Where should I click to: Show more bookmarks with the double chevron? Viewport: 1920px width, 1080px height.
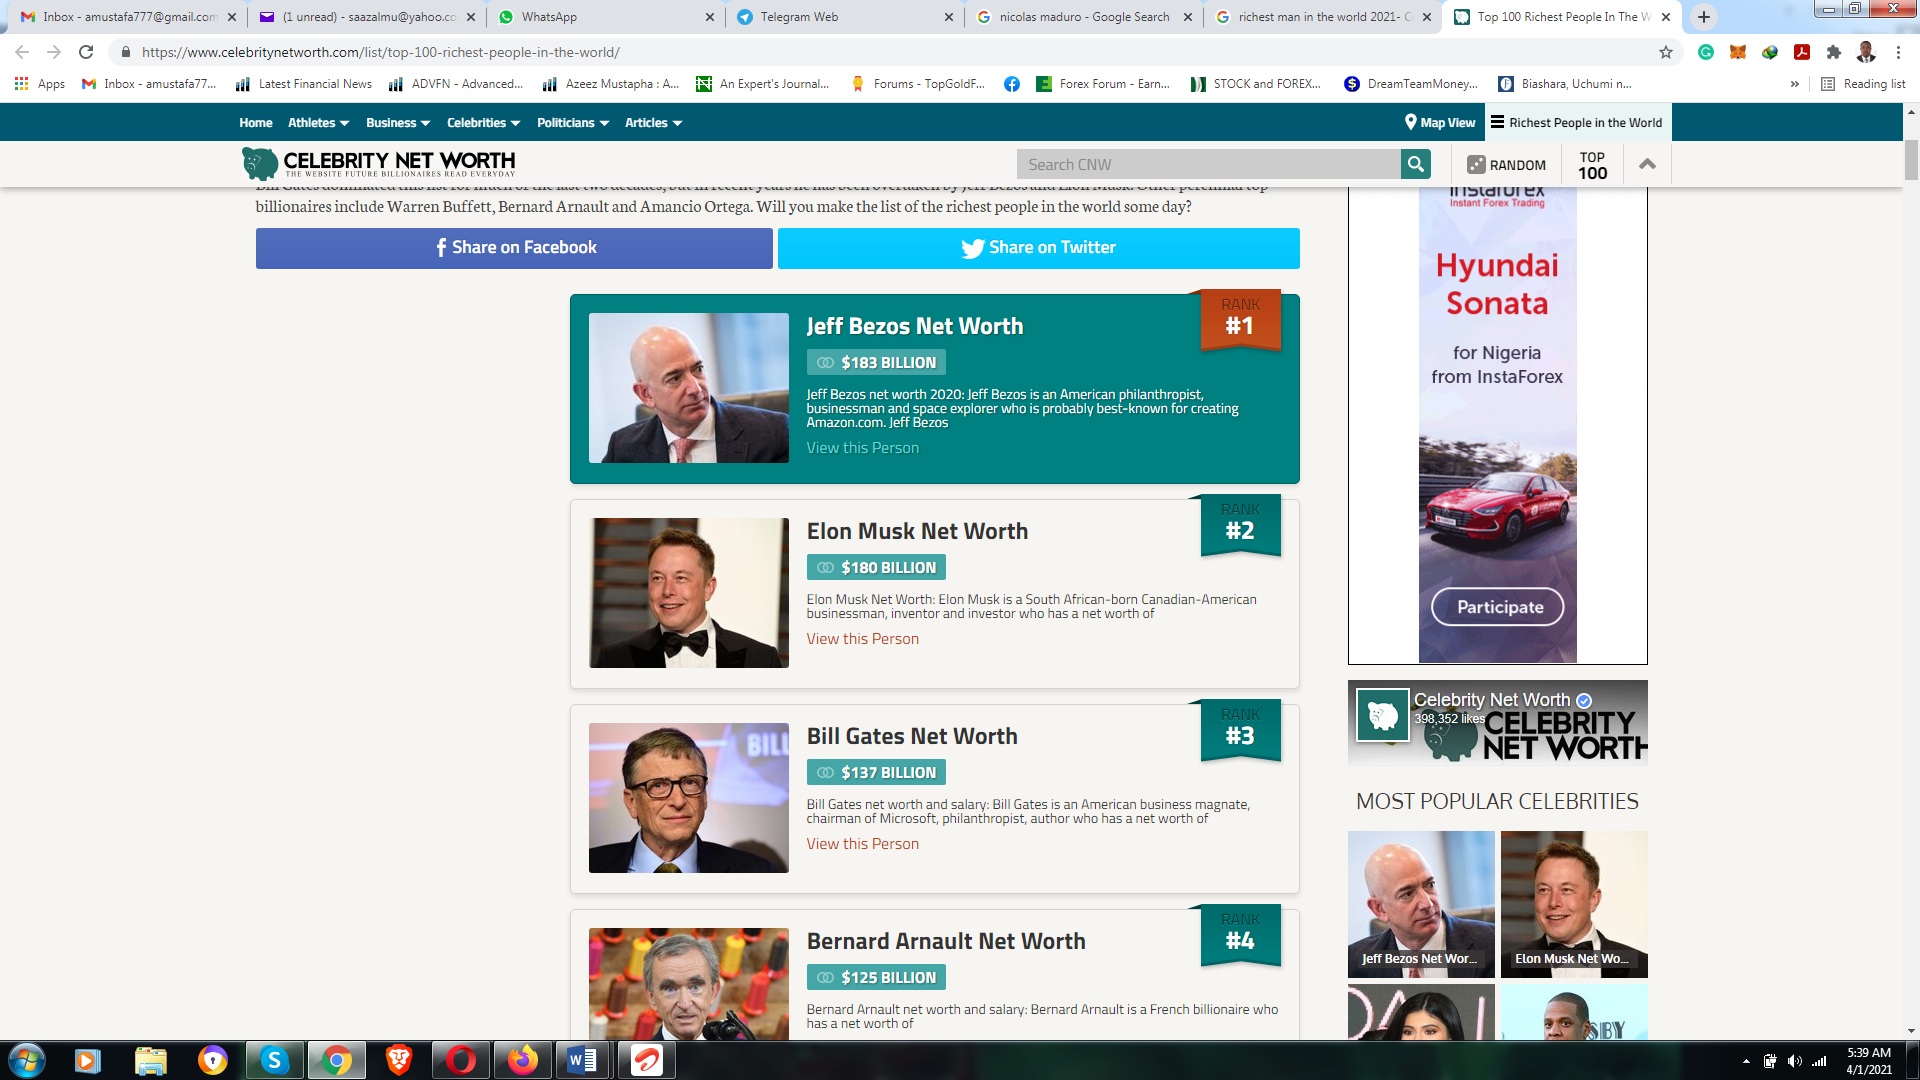1795,84
